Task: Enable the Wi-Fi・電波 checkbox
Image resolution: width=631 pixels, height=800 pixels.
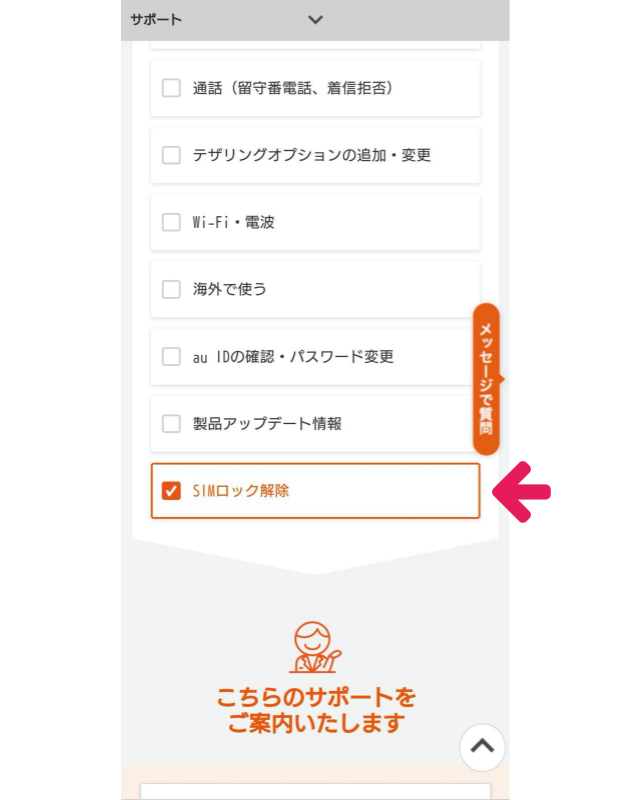Action: coord(171,221)
